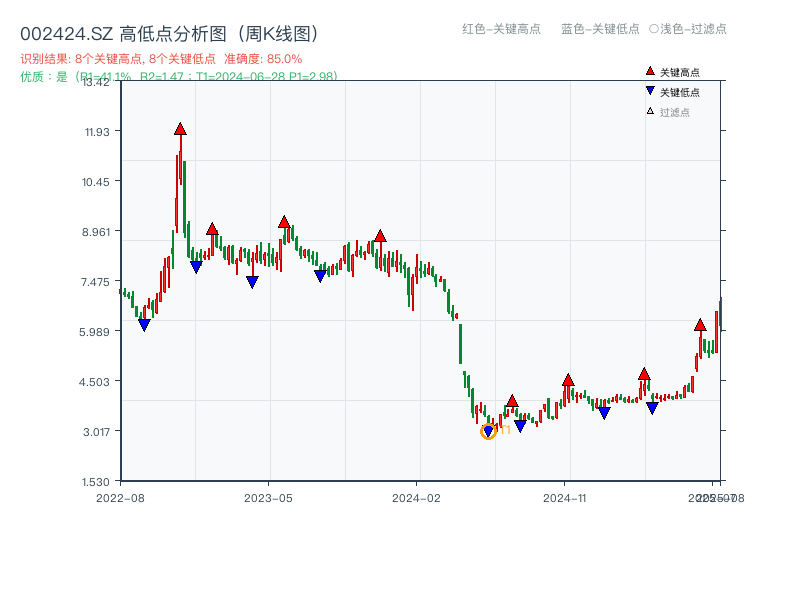Select the leftmost blue key-low marker
The image size is (800, 600).
pyautogui.click(x=144, y=325)
